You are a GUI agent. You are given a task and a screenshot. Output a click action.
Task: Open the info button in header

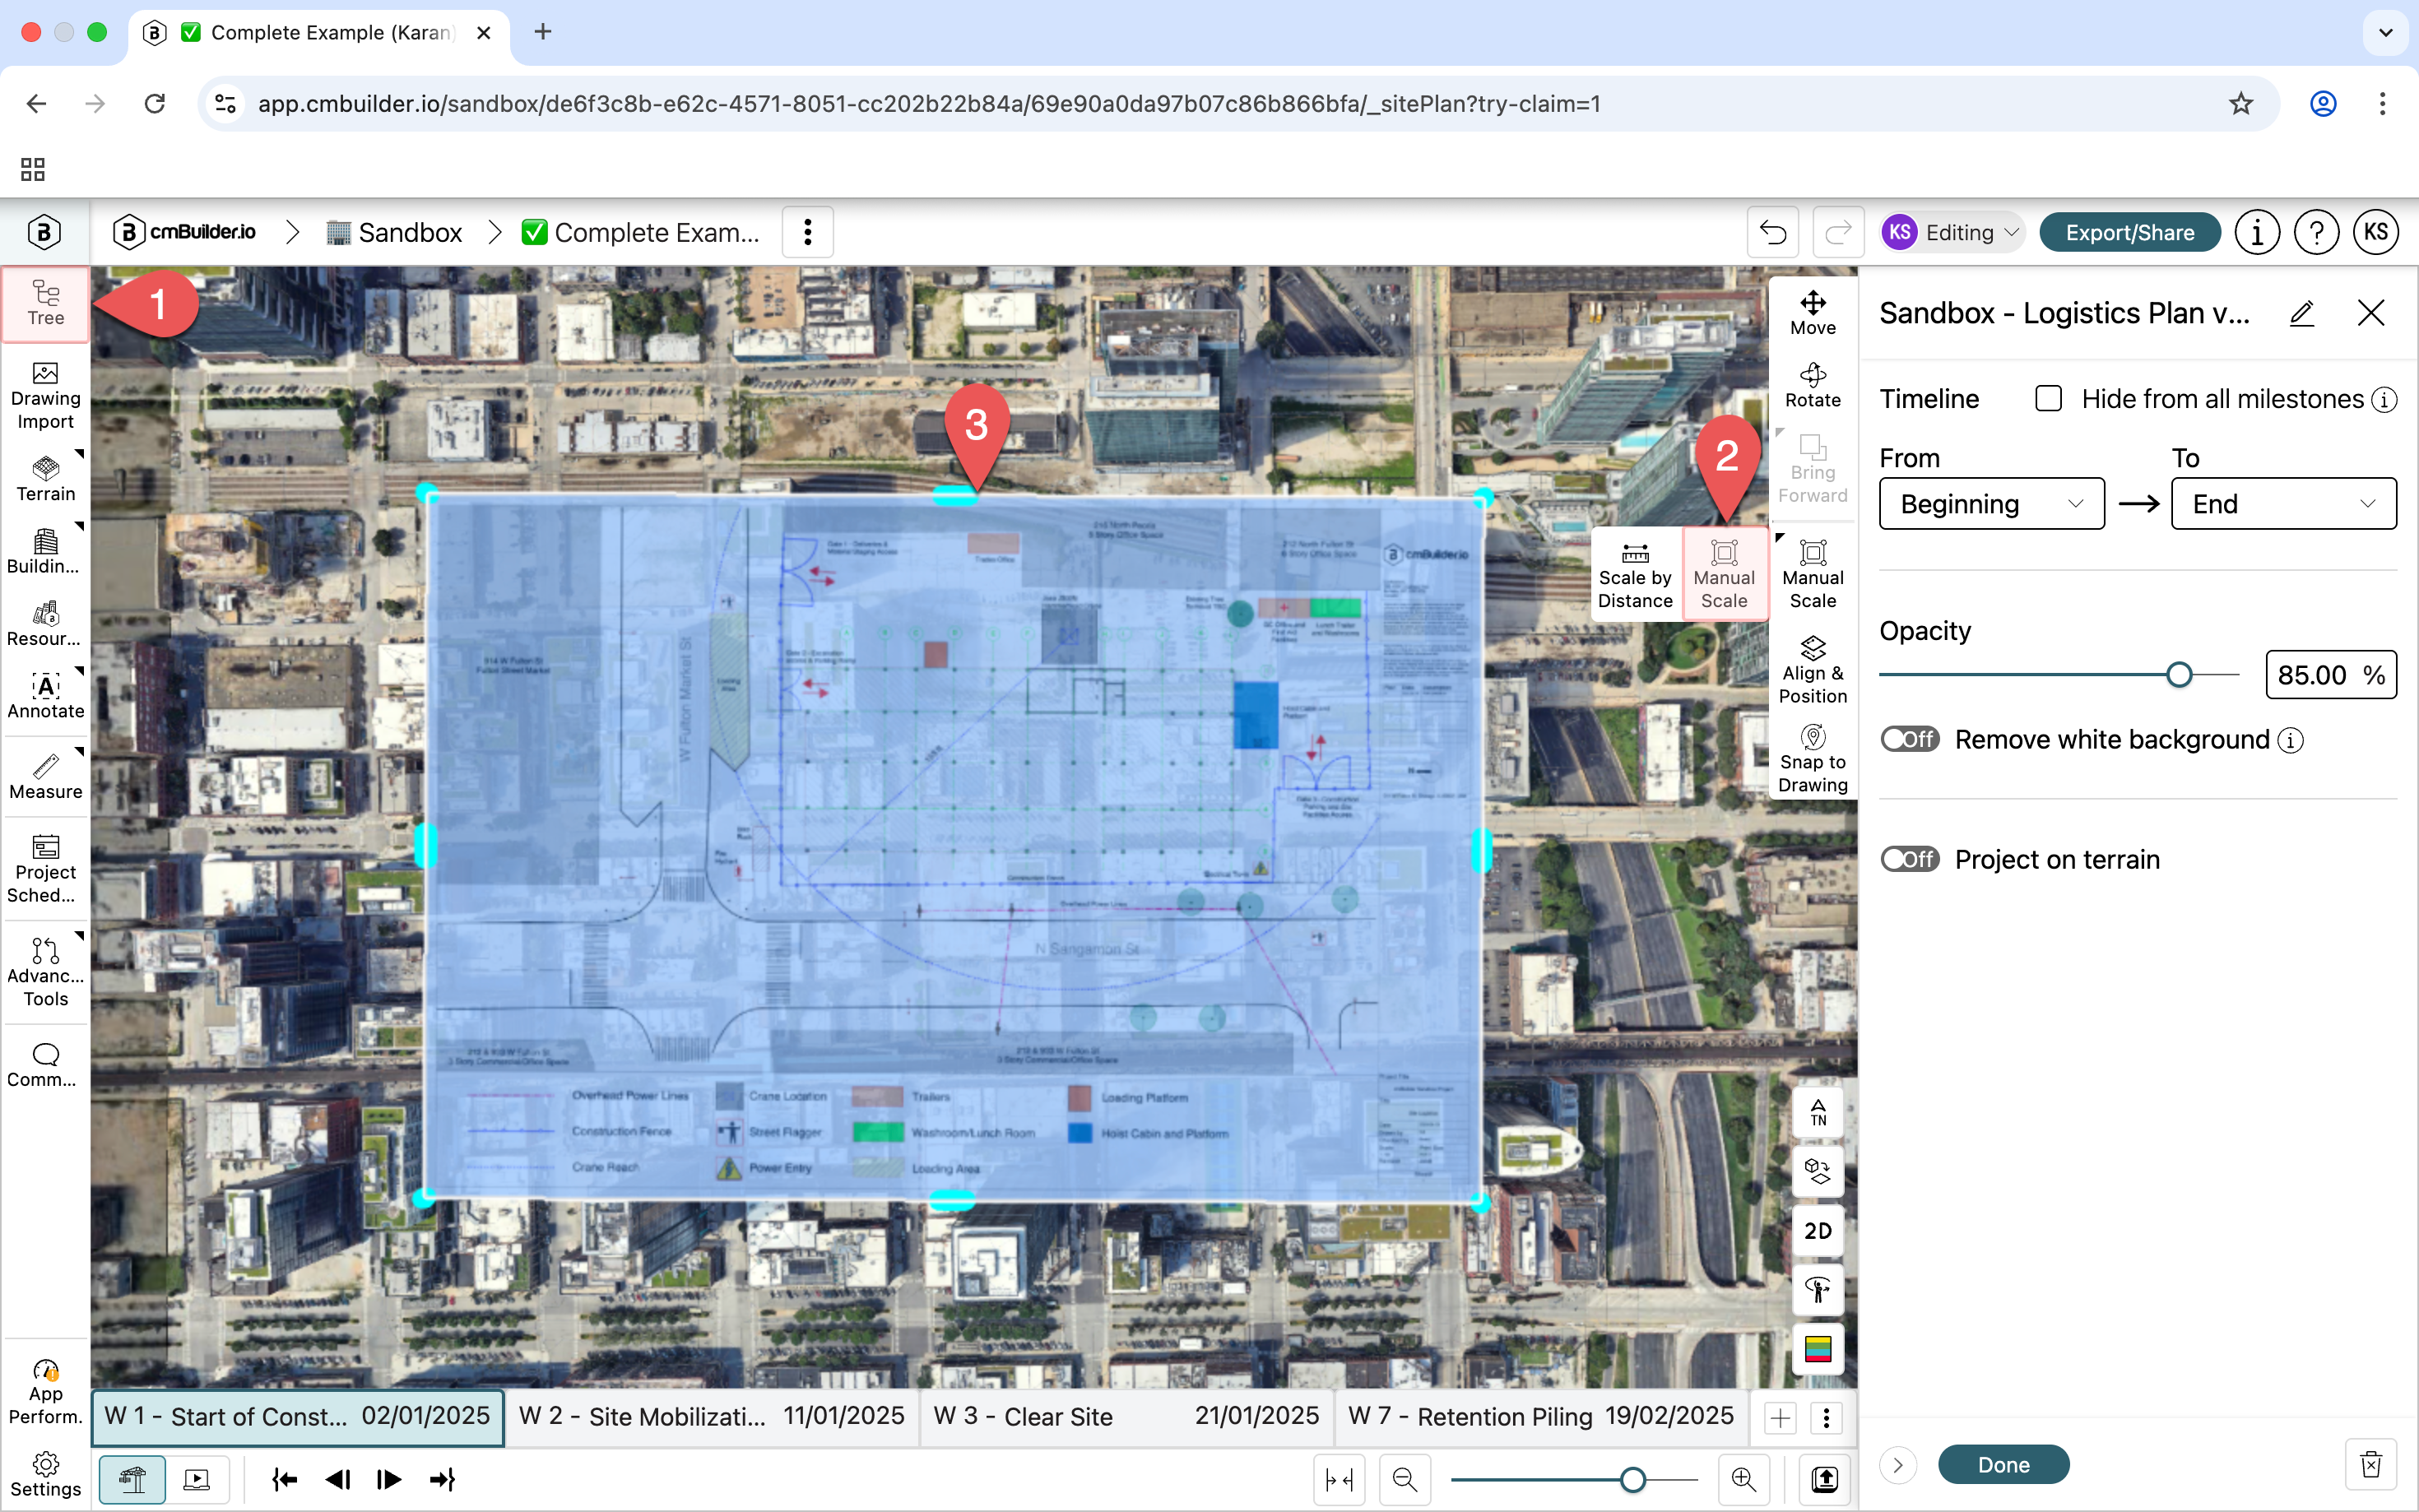coord(2256,232)
